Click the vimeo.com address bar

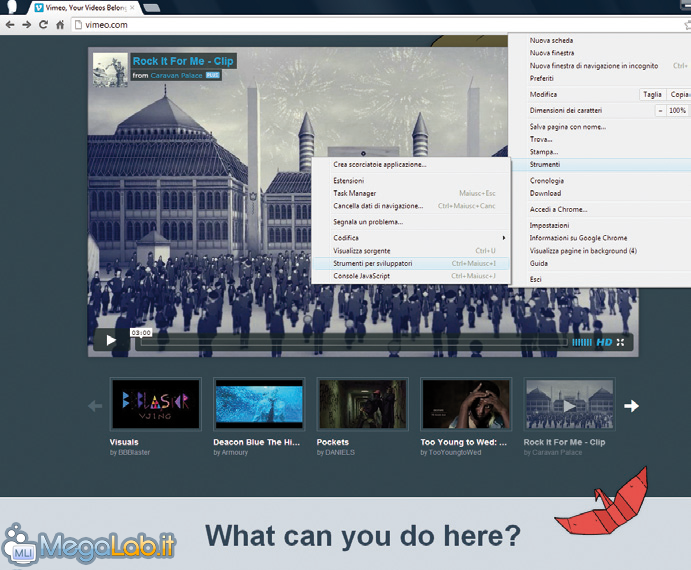(379, 25)
